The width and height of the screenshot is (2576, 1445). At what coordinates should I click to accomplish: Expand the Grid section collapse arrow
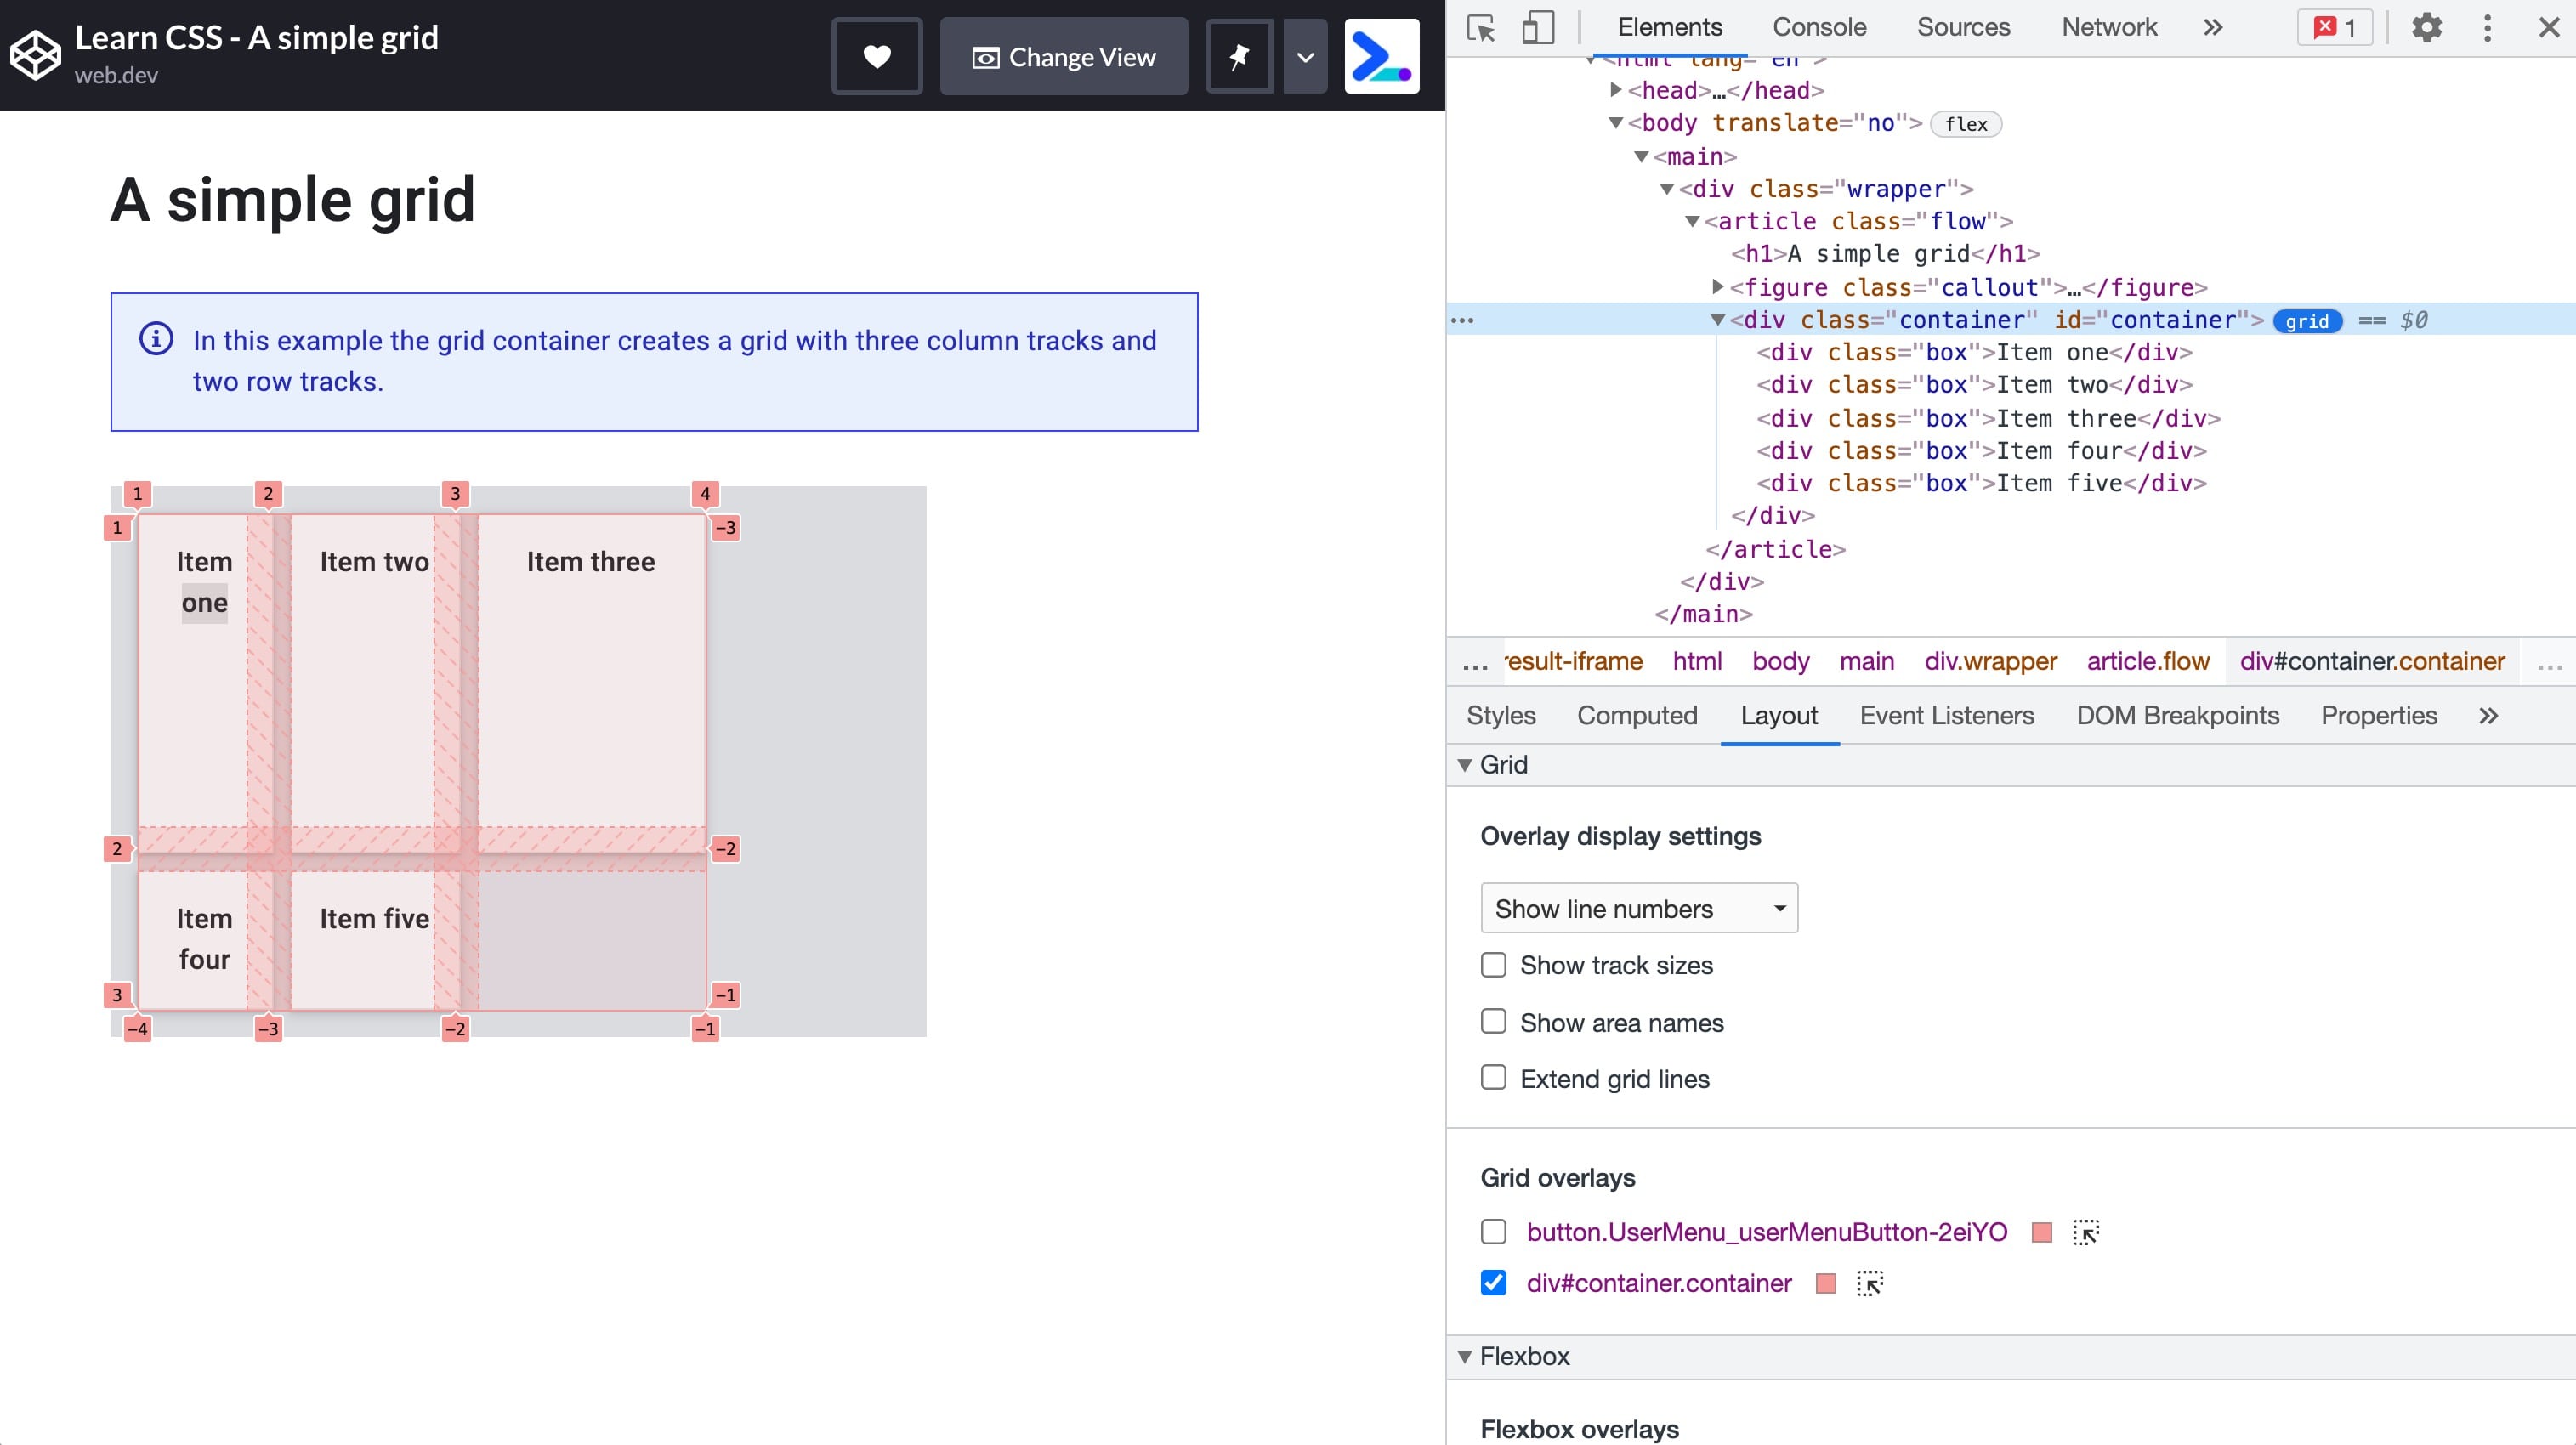(x=1465, y=764)
